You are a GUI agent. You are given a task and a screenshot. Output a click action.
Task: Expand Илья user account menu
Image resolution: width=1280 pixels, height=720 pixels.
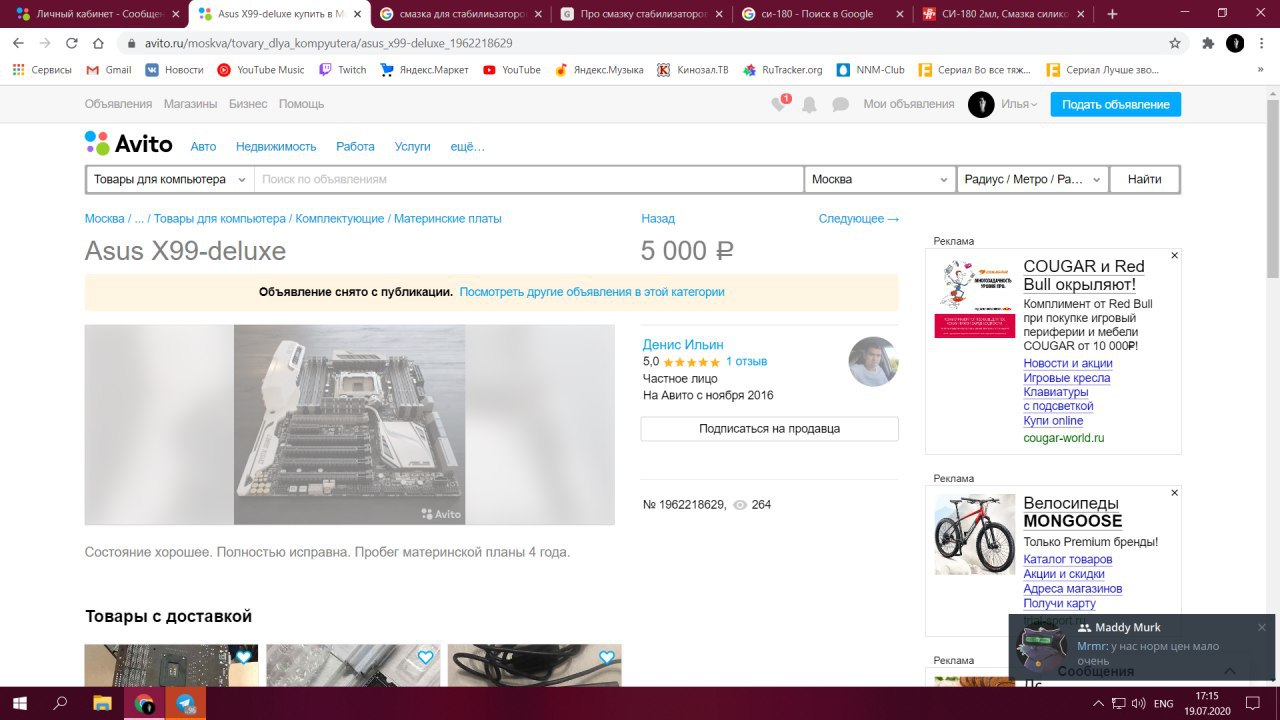pyautogui.click(x=1019, y=104)
